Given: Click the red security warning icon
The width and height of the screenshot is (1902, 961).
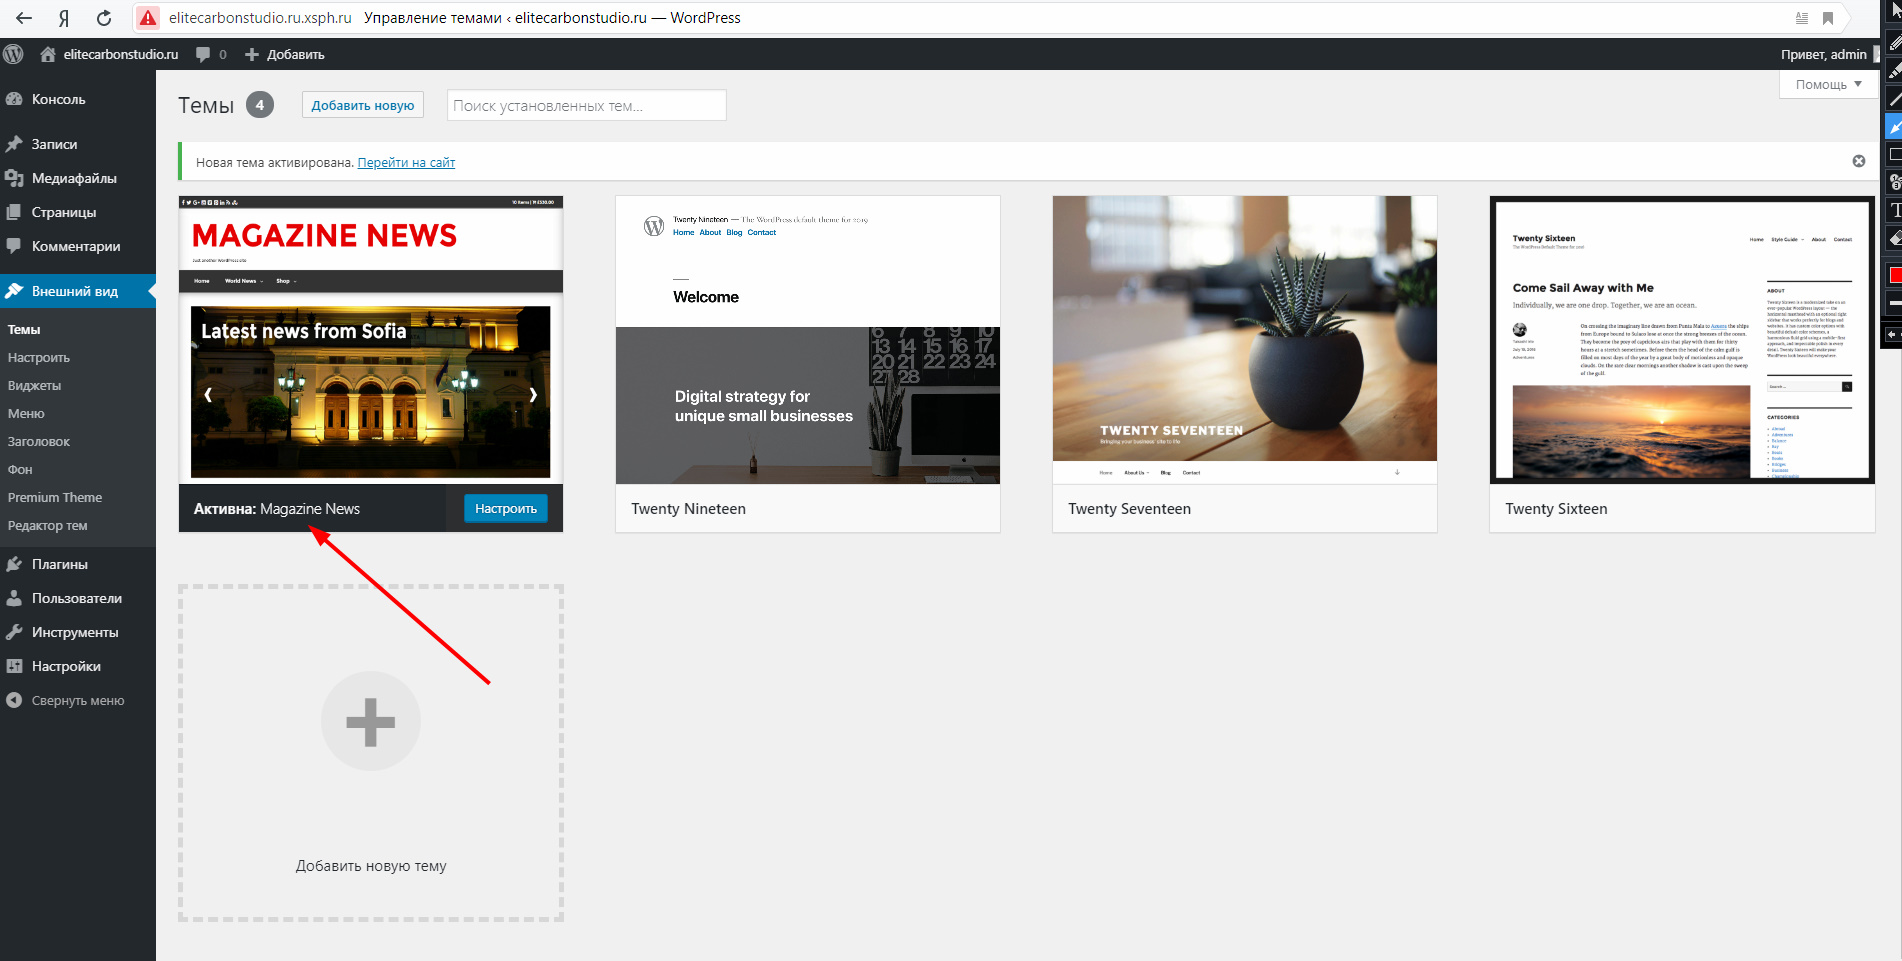Looking at the screenshot, I should (148, 18).
